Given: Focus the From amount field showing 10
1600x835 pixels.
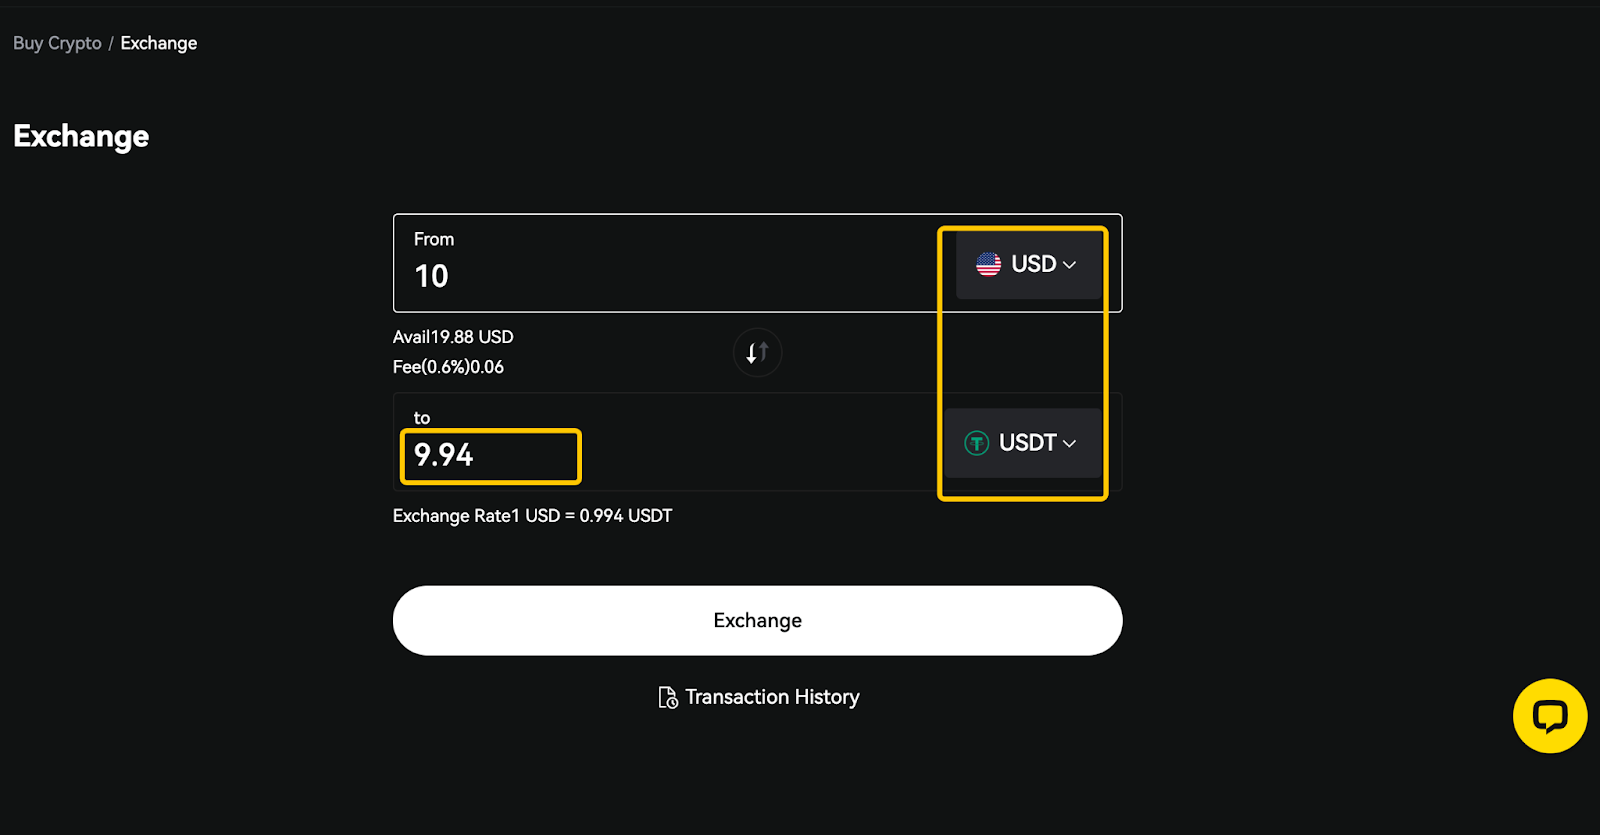Looking at the screenshot, I should point(665,276).
